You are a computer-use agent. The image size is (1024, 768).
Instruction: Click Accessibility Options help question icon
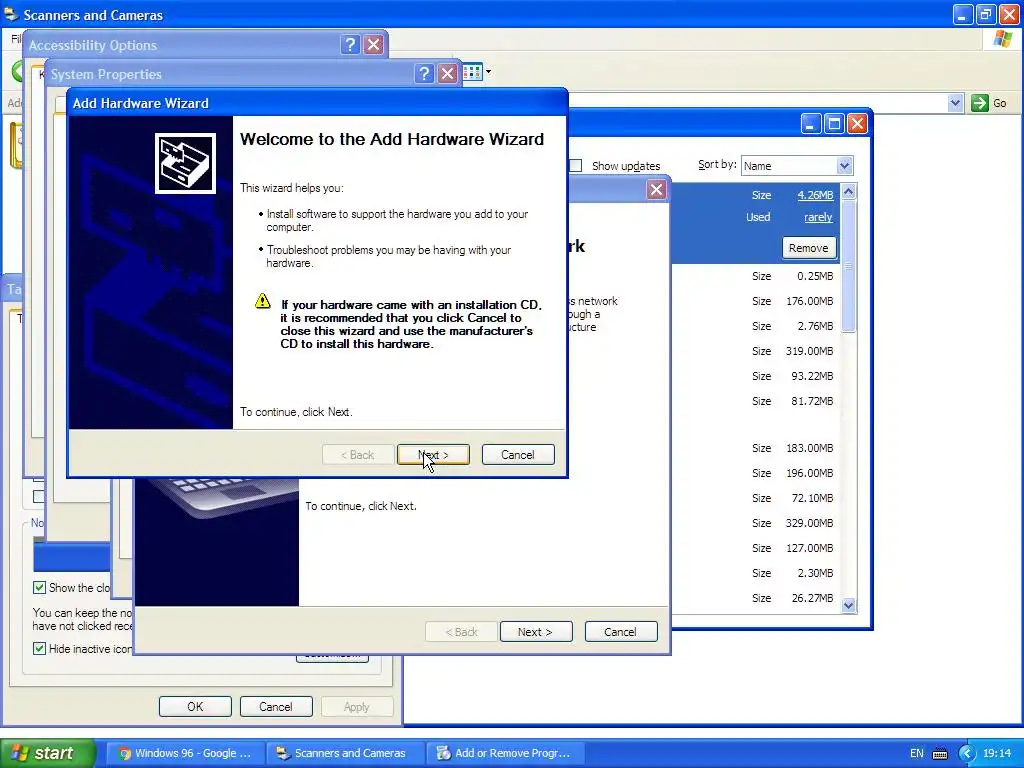(350, 44)
